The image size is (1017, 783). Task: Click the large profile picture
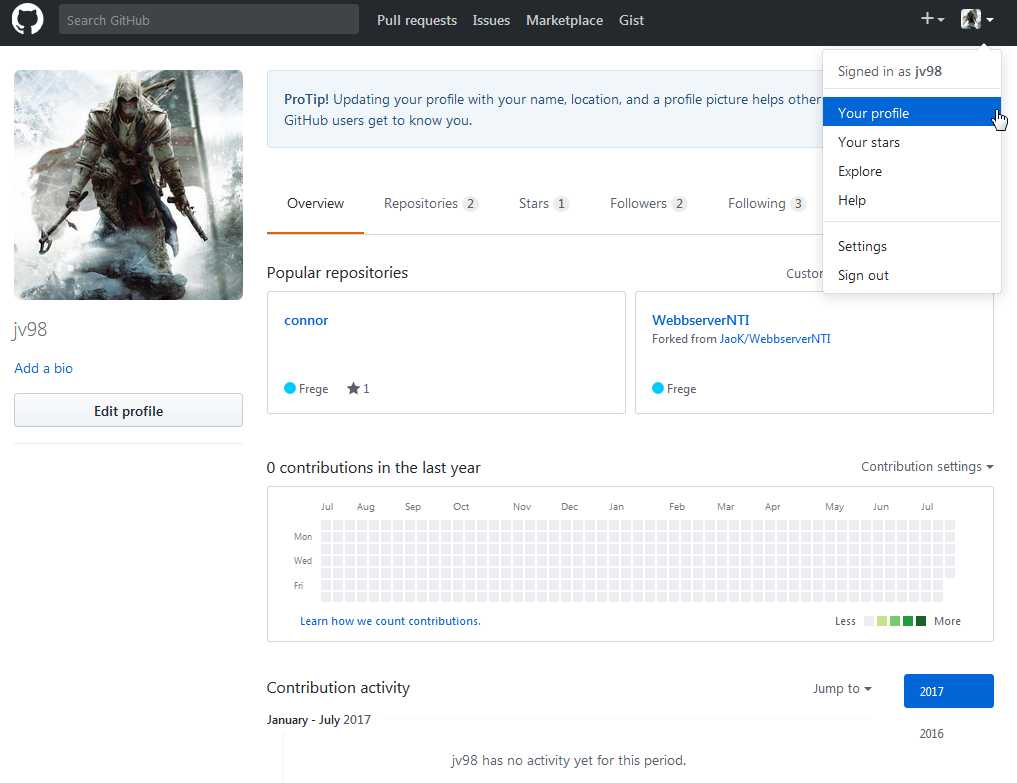coord(128,185)
